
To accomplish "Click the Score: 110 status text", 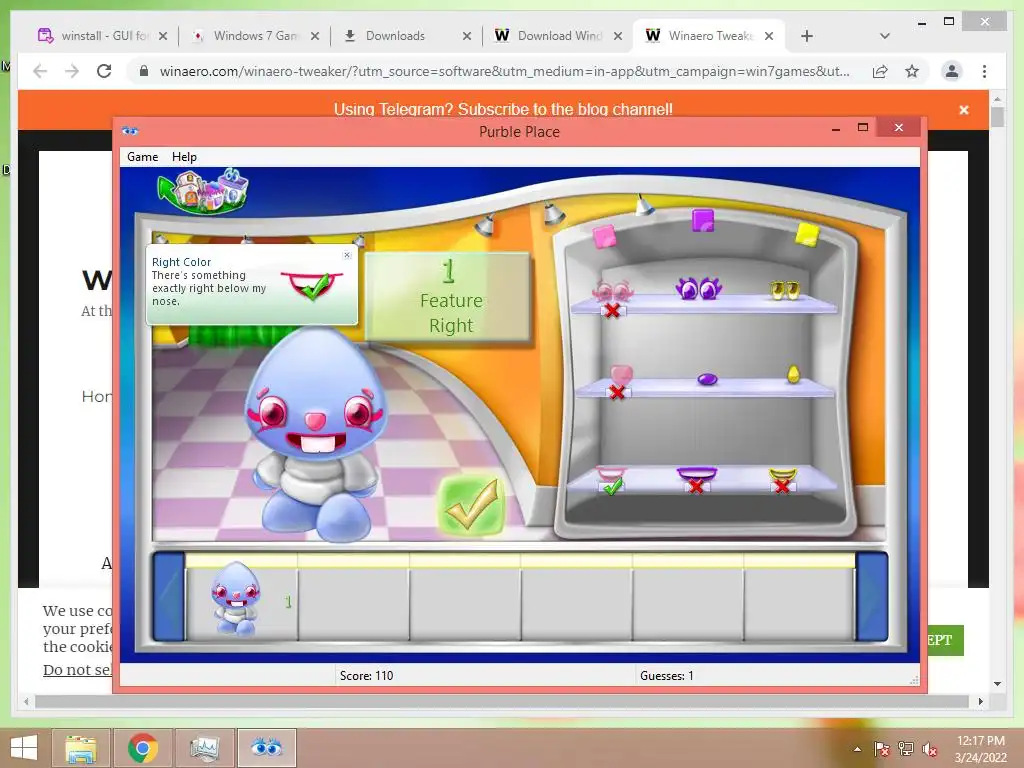I will pos(366,676).
